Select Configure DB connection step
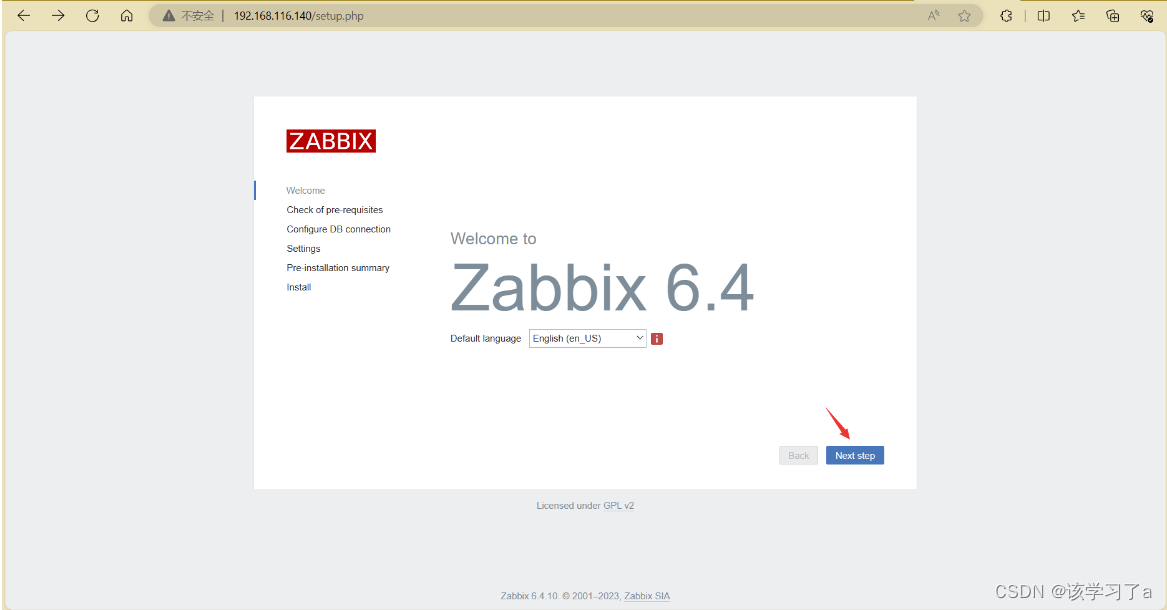Image resolution: width=1167 pixels, height=610 pixels. (x=338, y=229)
